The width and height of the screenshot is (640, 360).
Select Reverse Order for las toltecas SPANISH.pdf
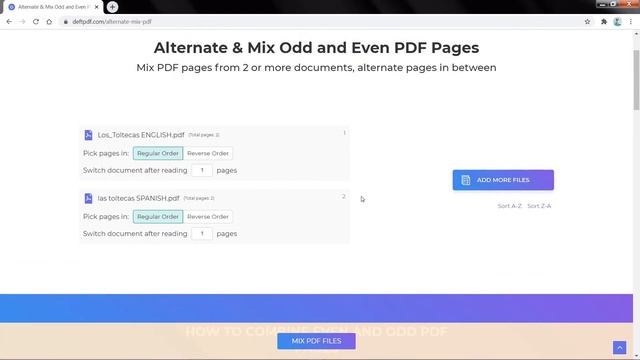[x=208, y=217]
